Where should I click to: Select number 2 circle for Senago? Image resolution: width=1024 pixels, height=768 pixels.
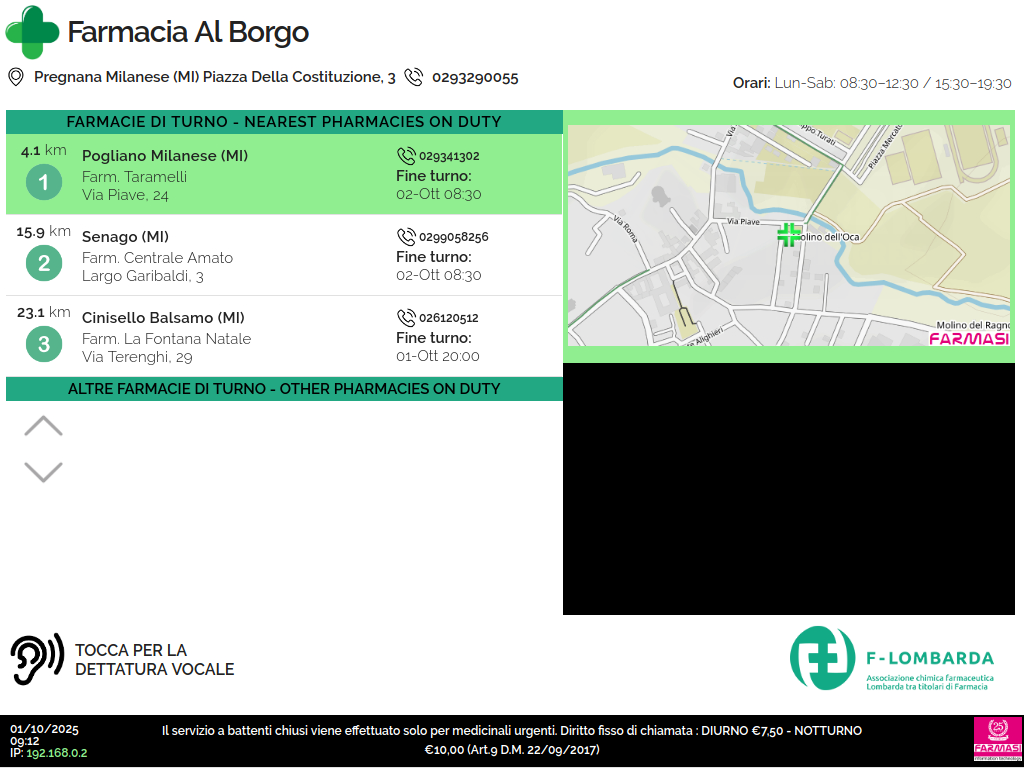(x=43, y=263)
